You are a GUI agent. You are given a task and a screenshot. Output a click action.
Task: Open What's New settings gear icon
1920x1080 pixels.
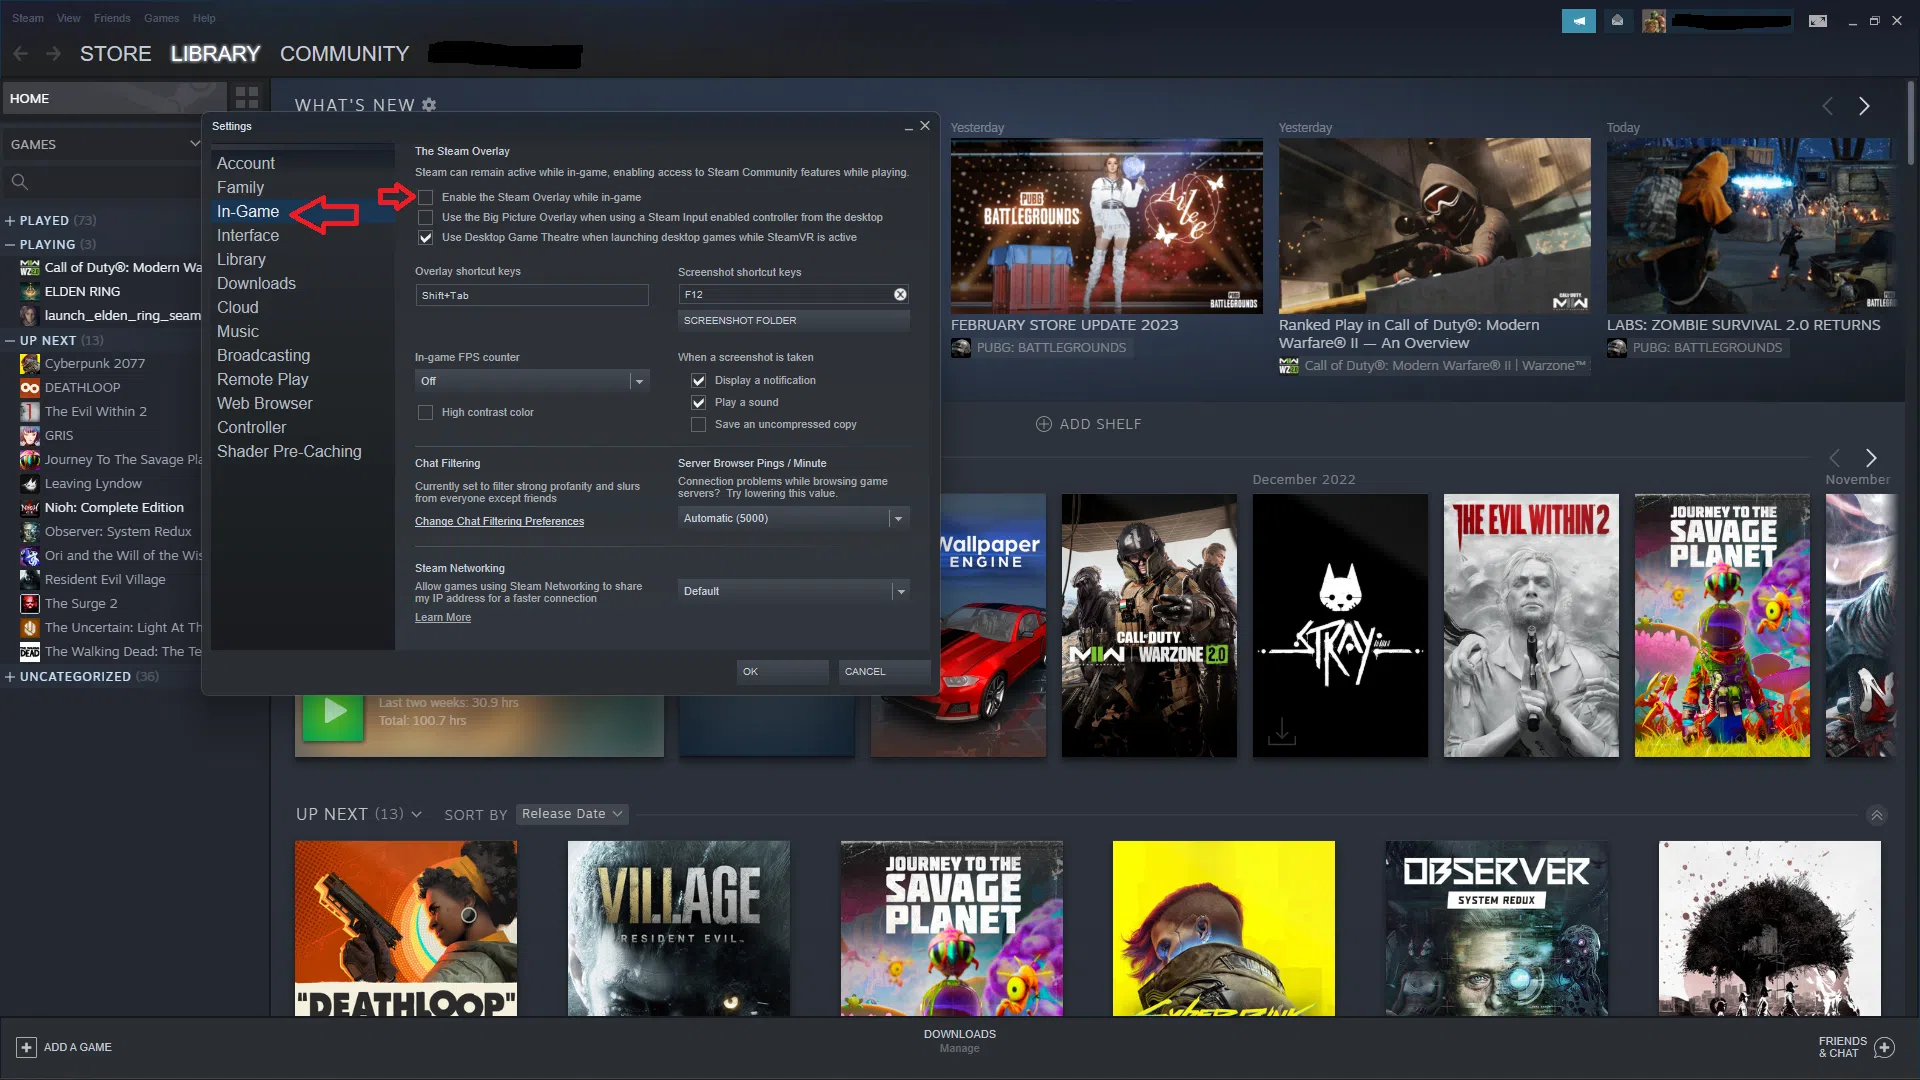pos(429,105)
